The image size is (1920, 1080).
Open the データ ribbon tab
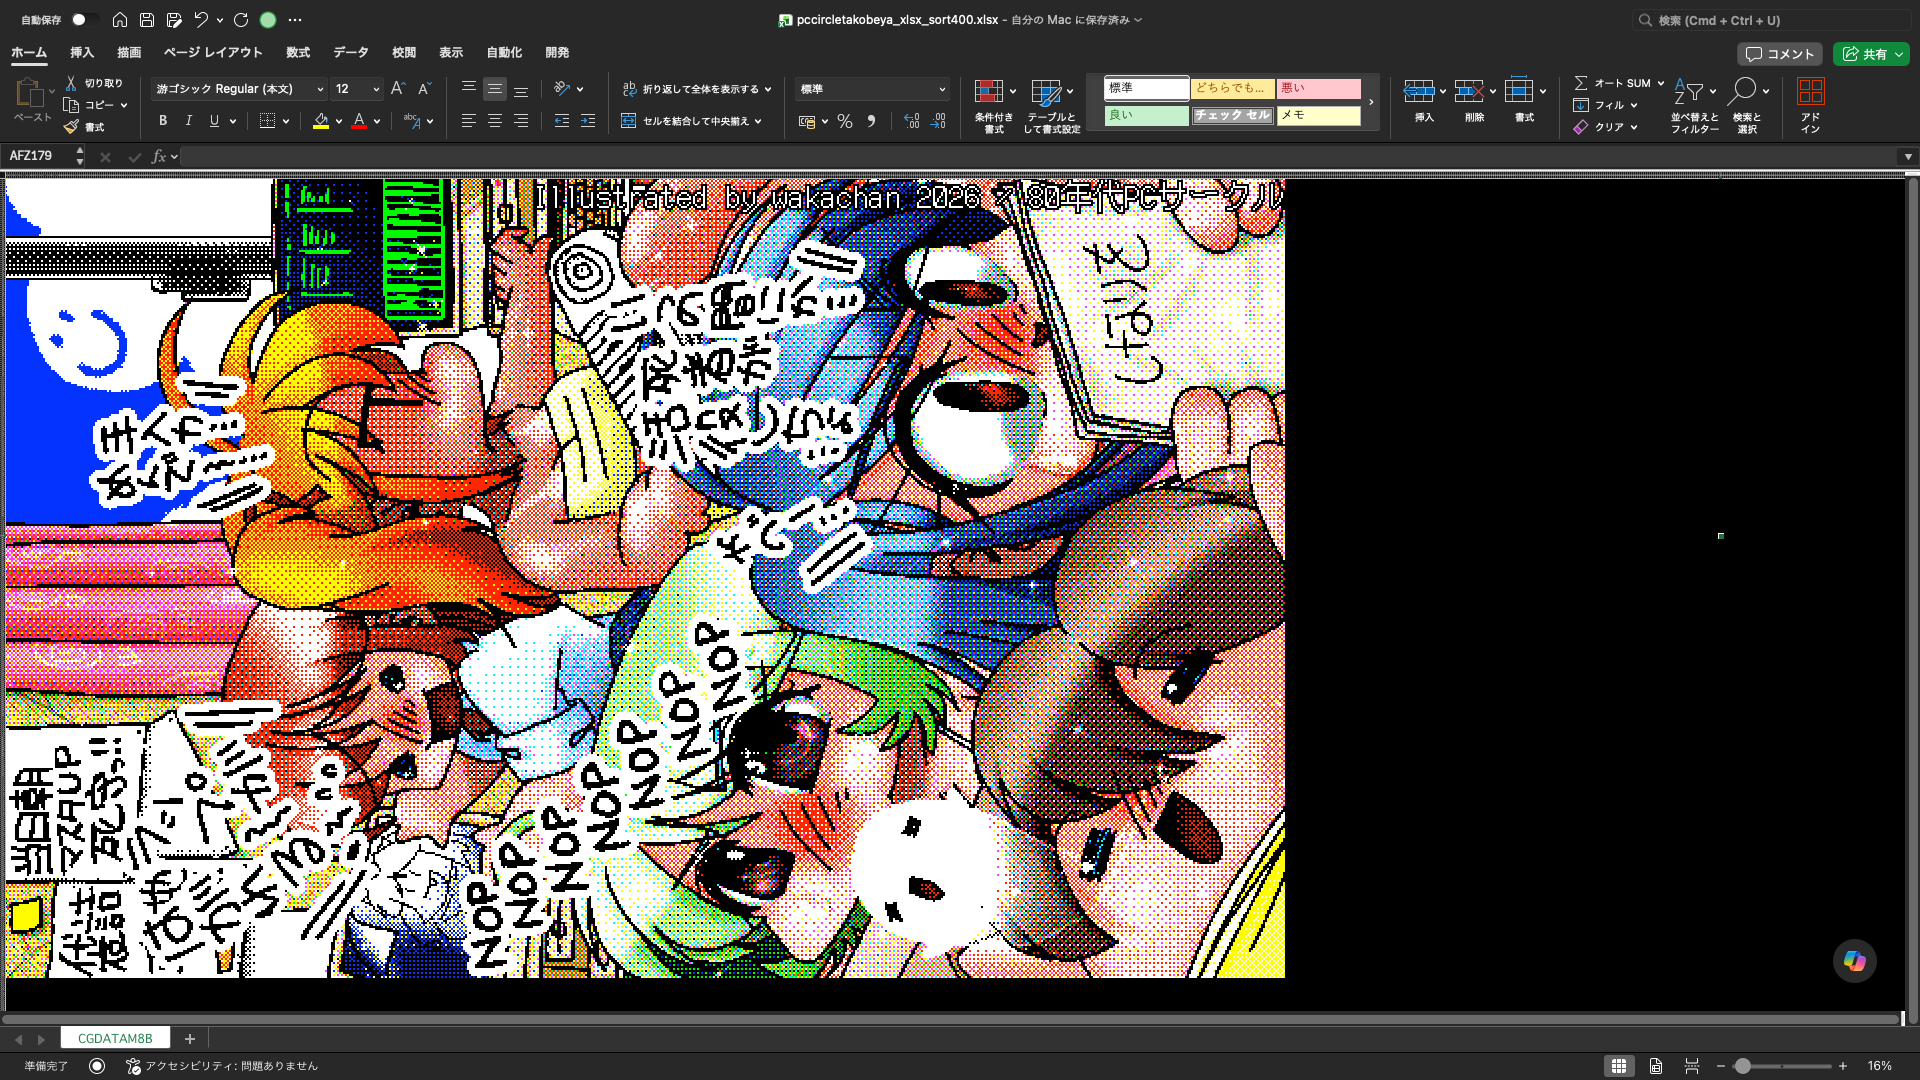pyautogui.click(x=351, y=53)
